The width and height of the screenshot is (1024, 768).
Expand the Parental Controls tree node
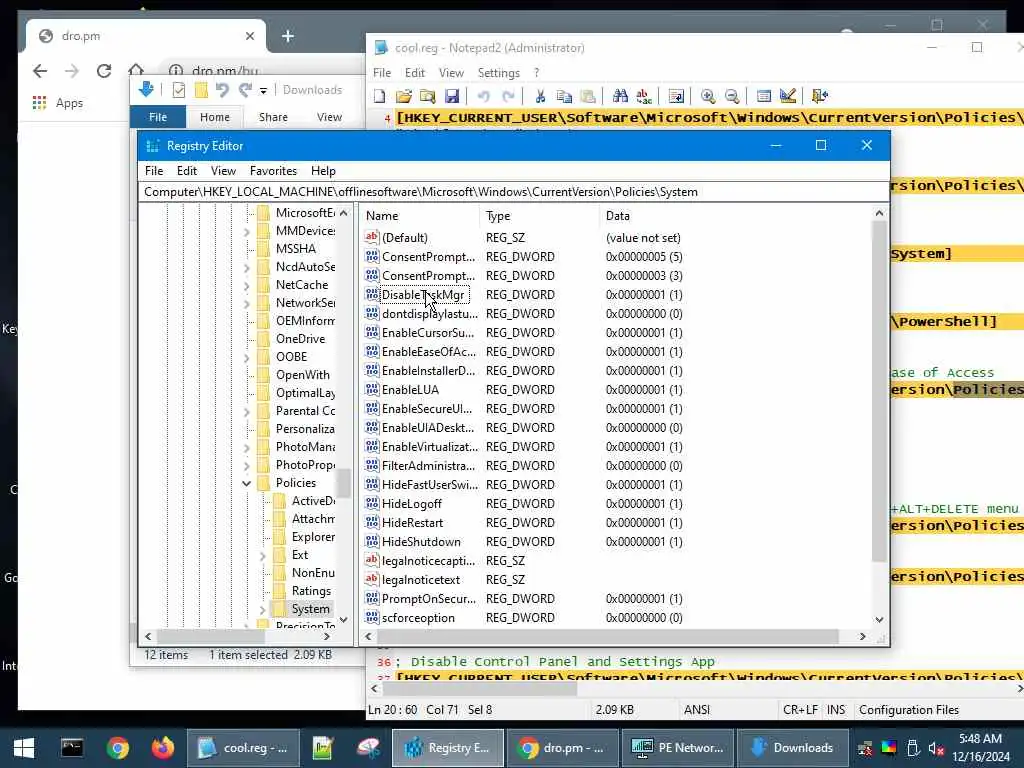(x=246, y=411)
